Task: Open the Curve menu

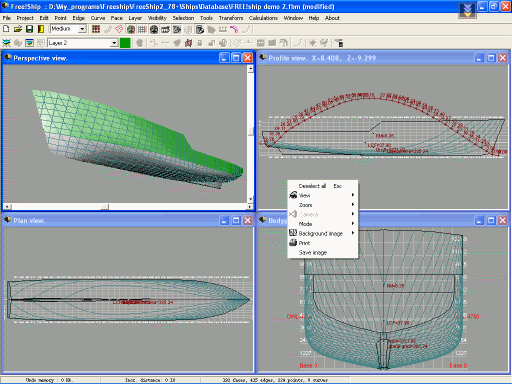Action: [x=98, y=18]
